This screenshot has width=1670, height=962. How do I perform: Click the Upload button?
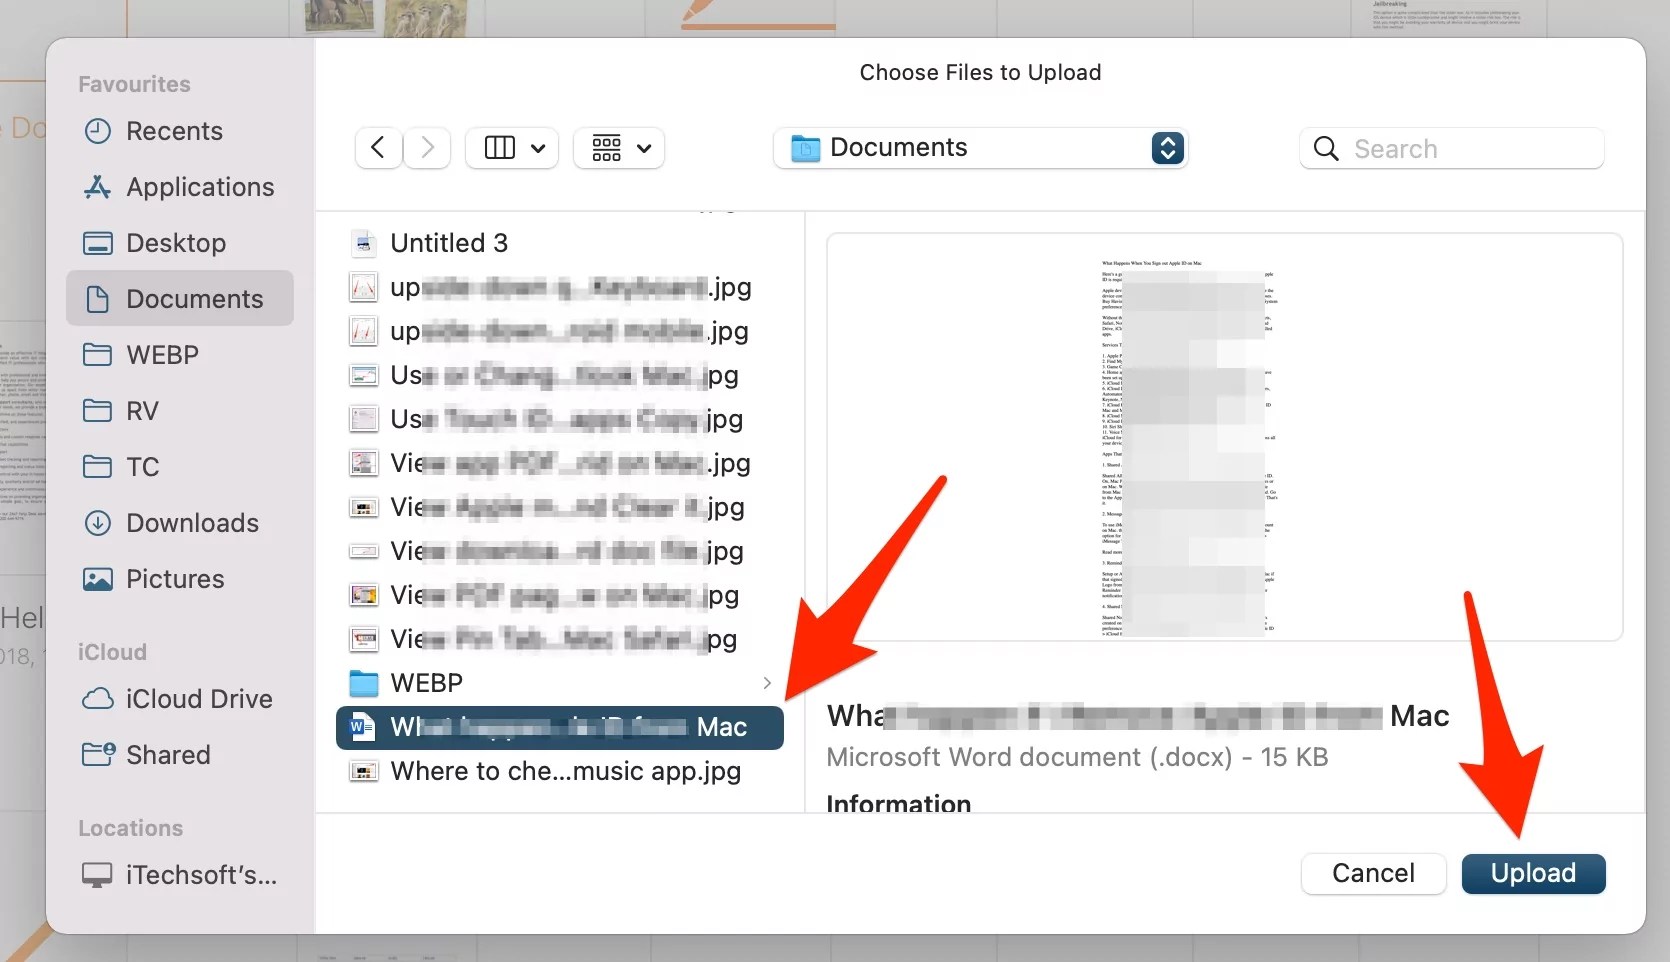[1533, 873]
